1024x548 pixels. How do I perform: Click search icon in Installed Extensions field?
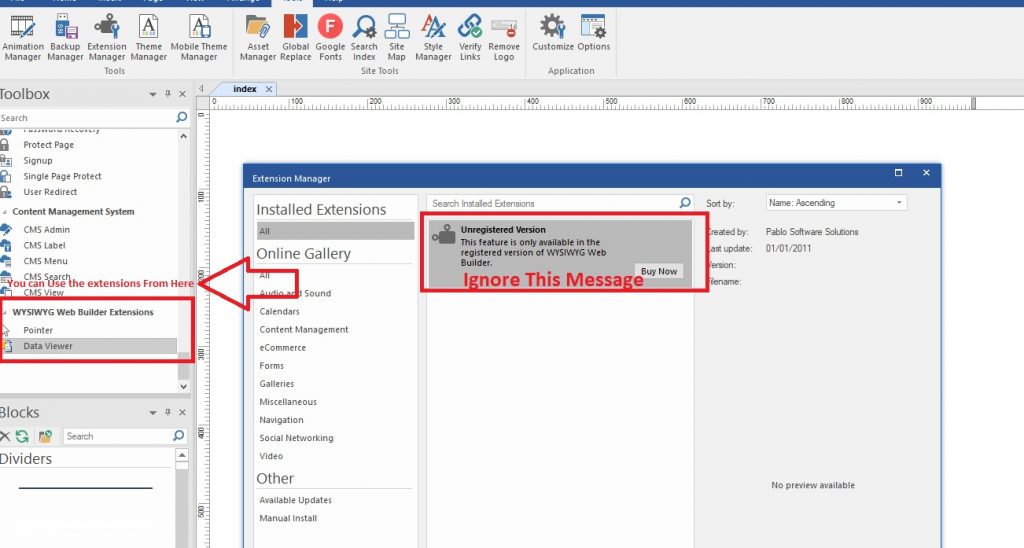point(684,203)
